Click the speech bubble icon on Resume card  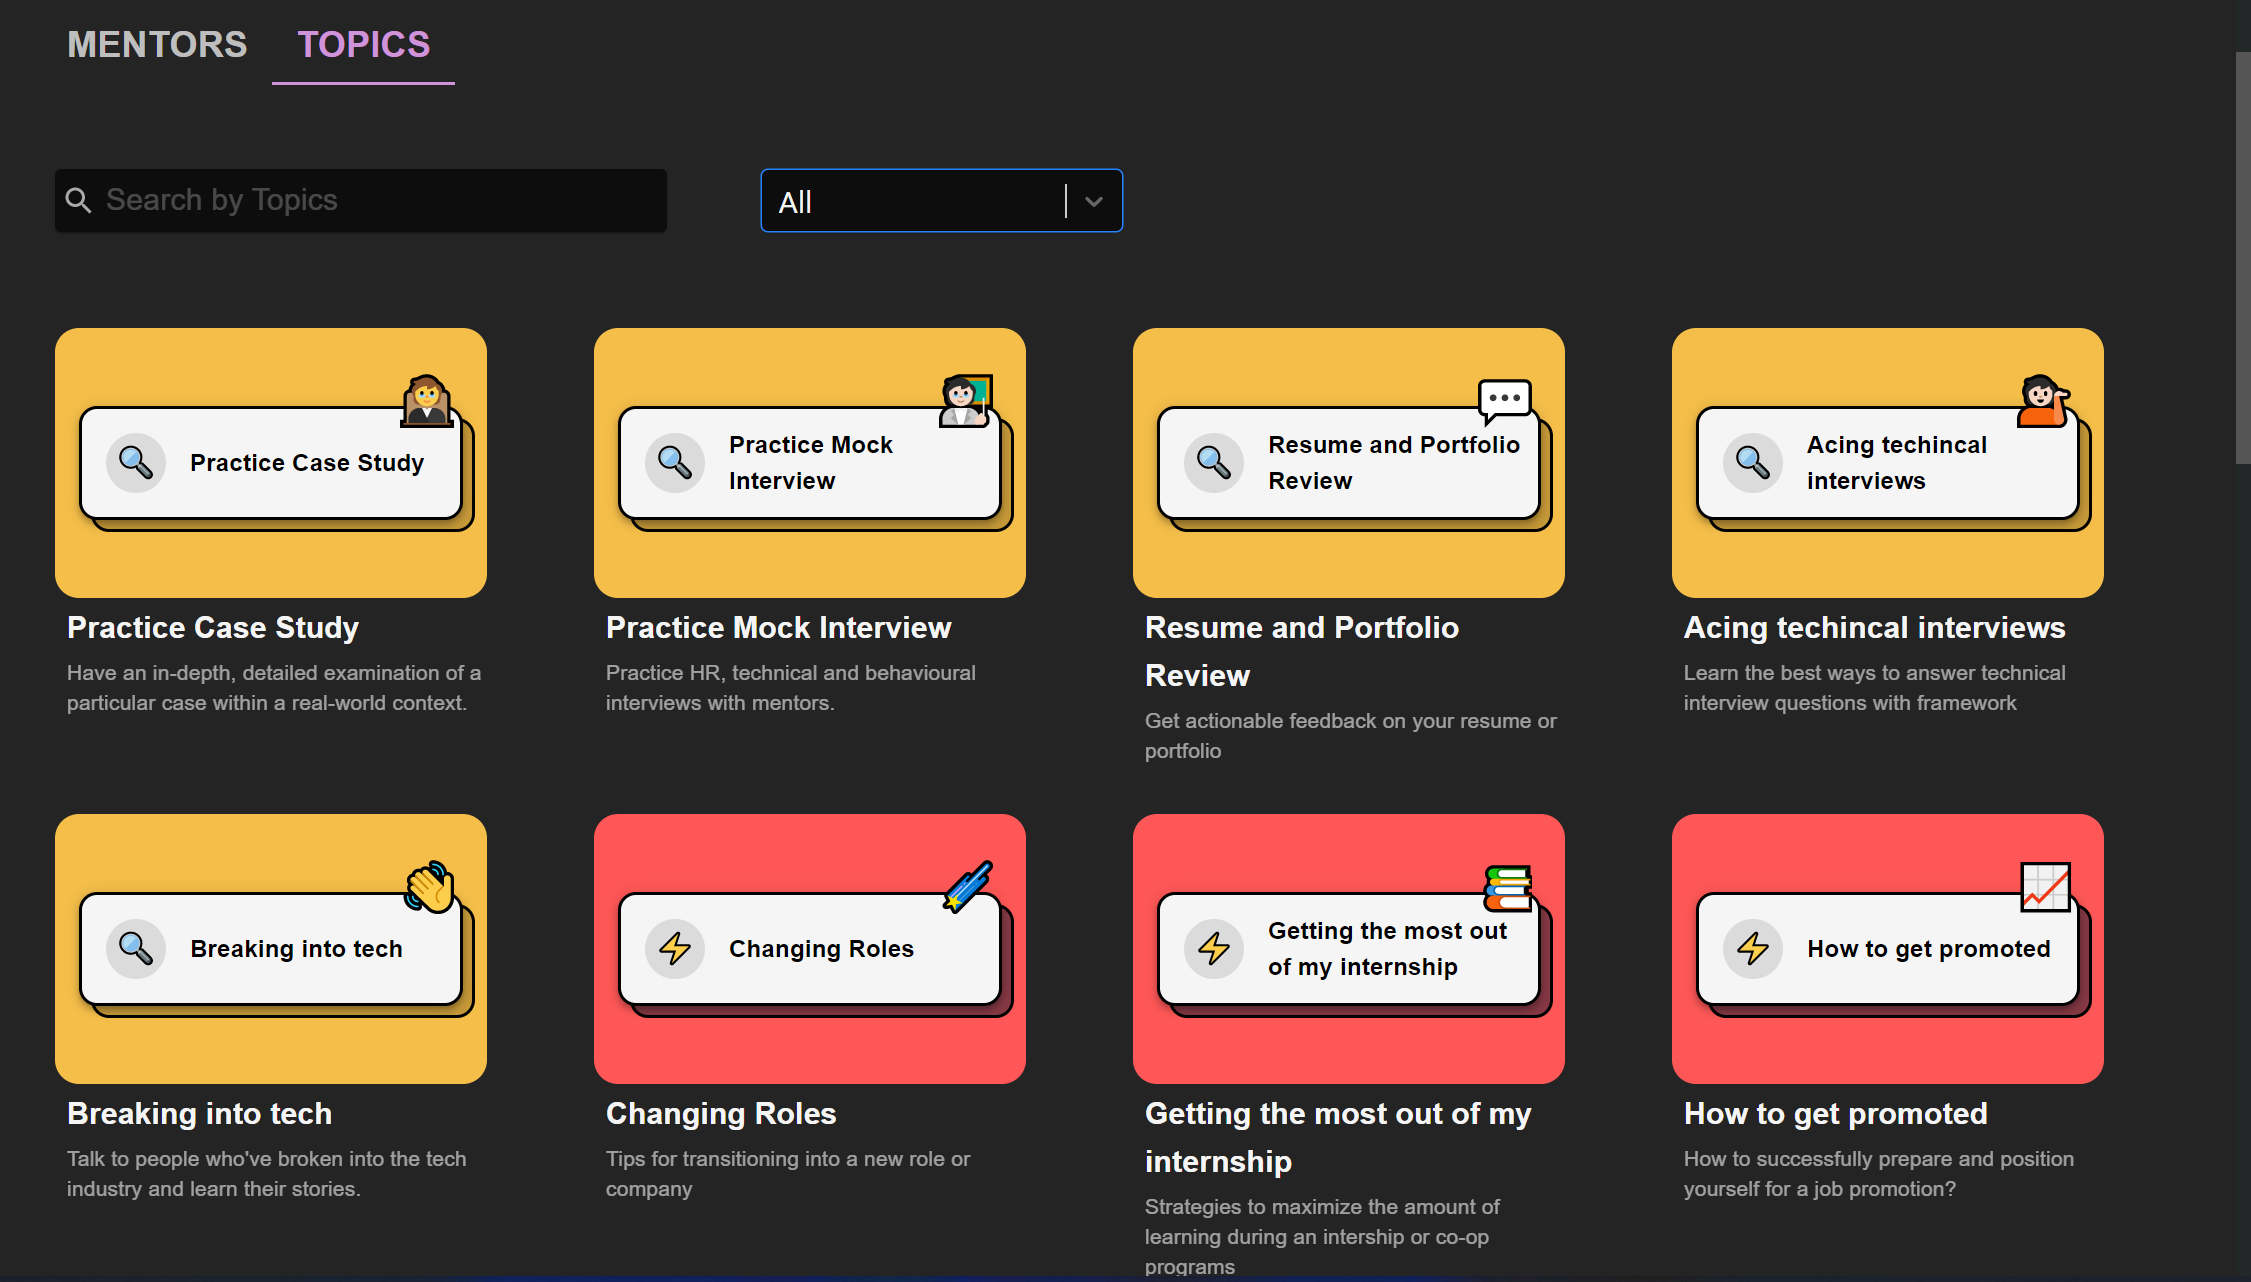1504,399
